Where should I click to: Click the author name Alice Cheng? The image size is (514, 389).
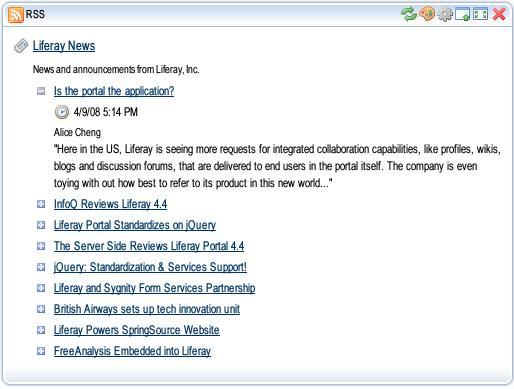coord(77,133)
